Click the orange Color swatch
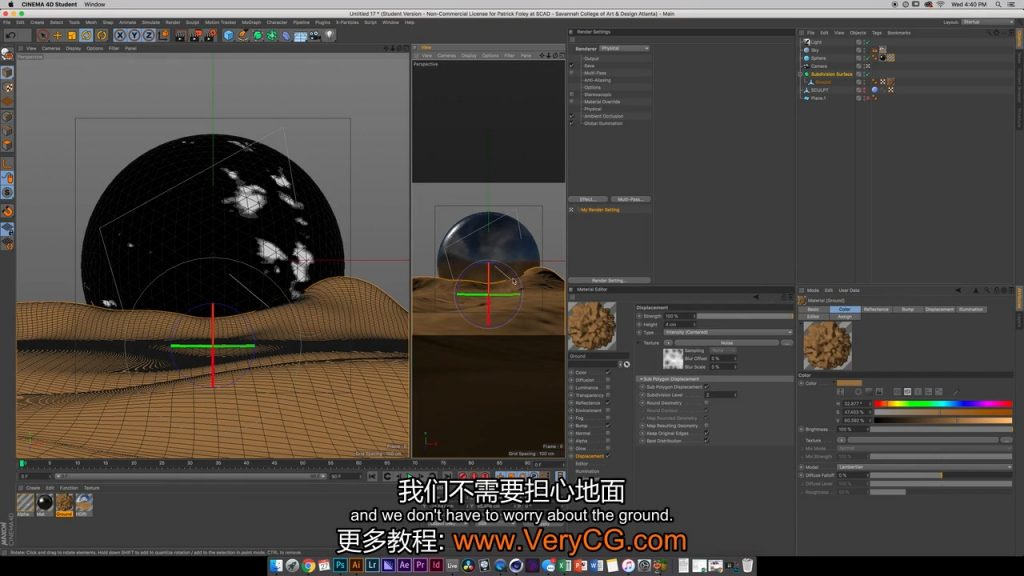Viewport: 1024px width, 576px height. coord(849,383)
